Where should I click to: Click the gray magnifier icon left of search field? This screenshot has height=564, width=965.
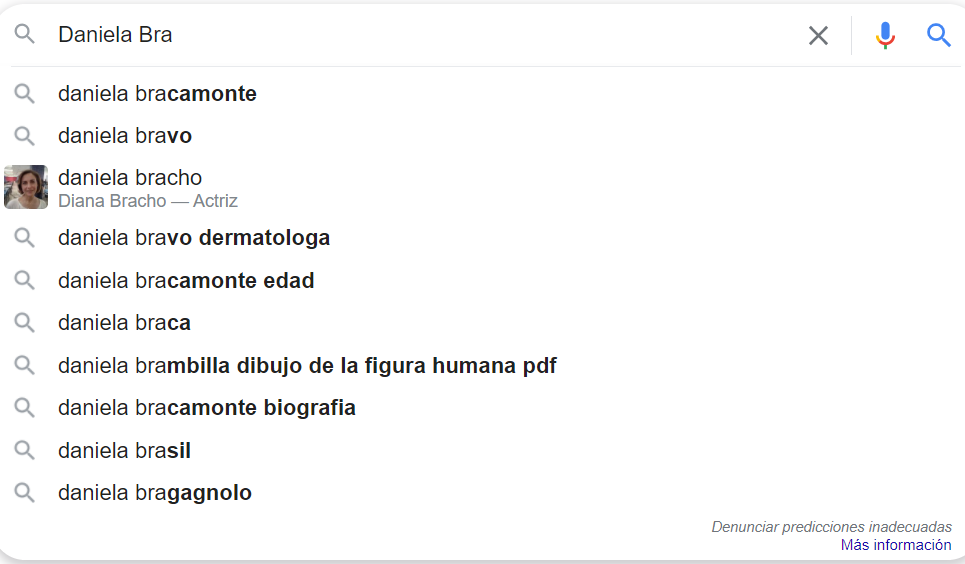point(25,35)
